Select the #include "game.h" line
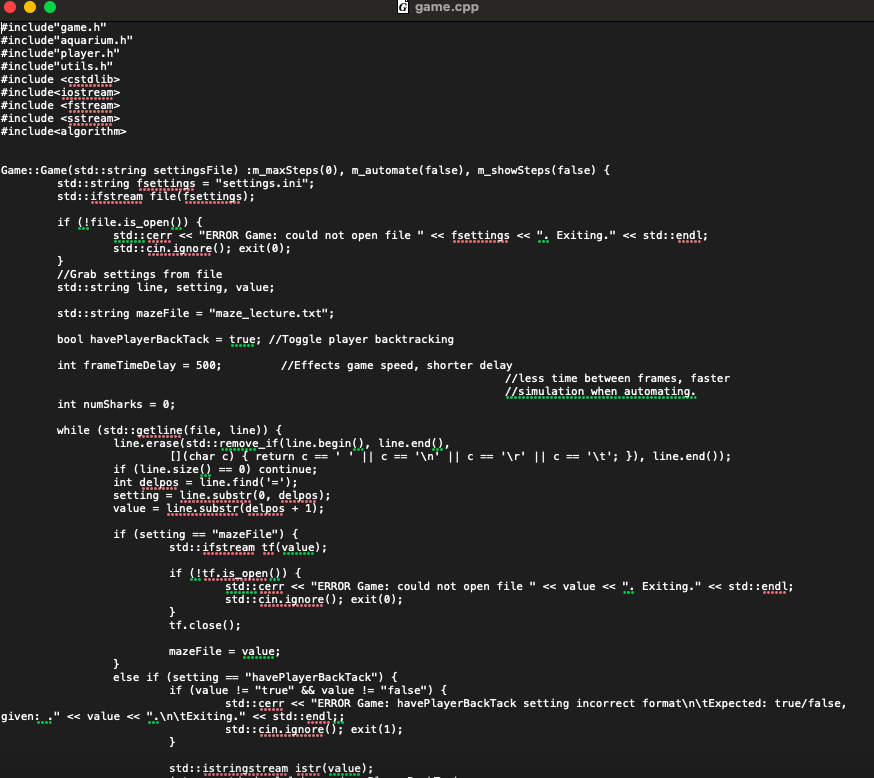Screen dimensions: 874x778 (53, 27)
